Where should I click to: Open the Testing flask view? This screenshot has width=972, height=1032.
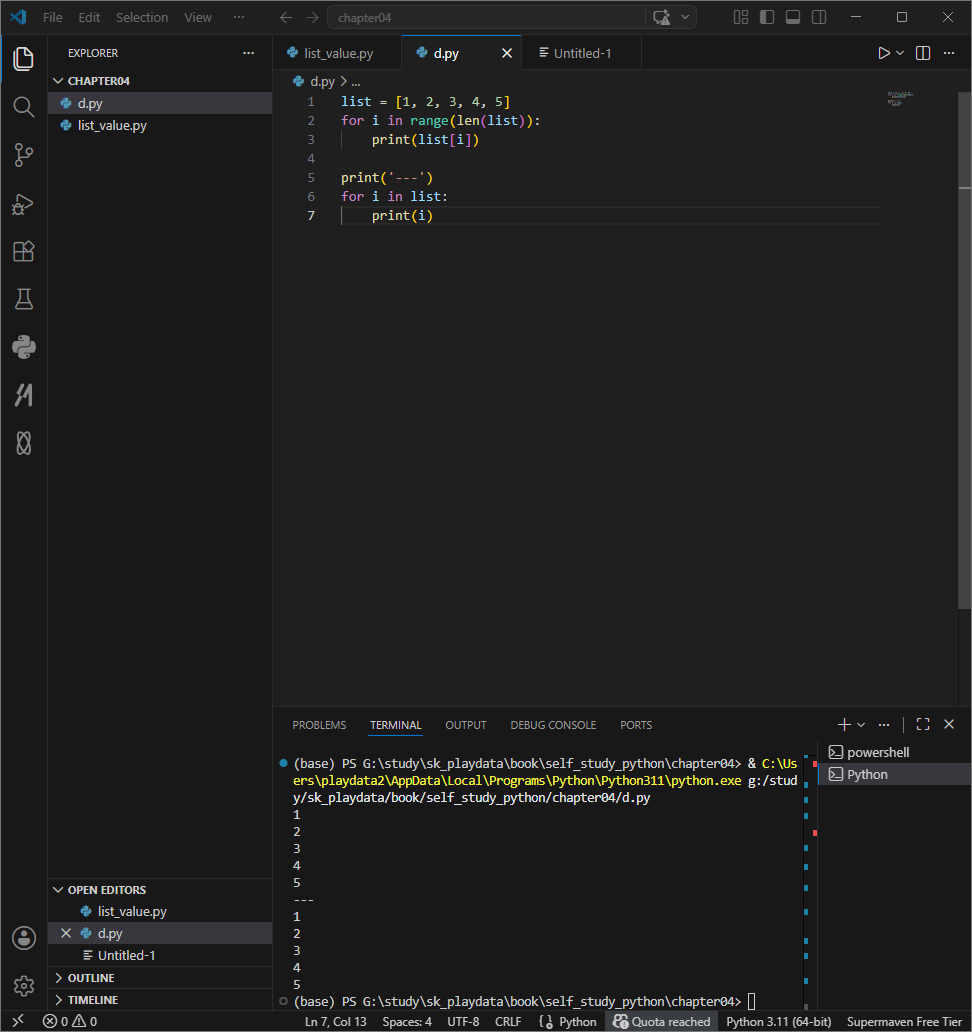pos(24,299)
